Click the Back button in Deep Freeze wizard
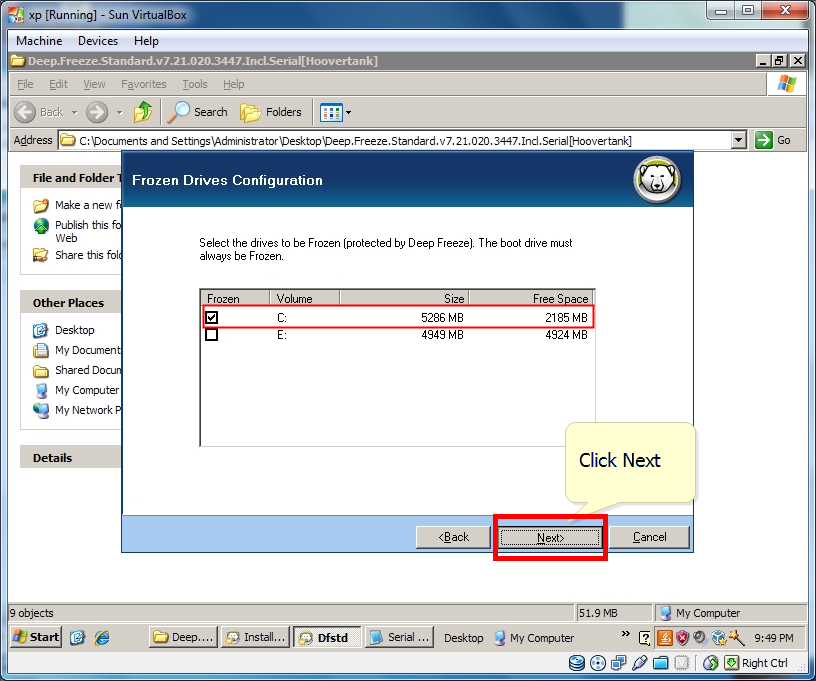The height and width of the screenshot is (681, 816). pyautogui.click(x=453, y=537)
